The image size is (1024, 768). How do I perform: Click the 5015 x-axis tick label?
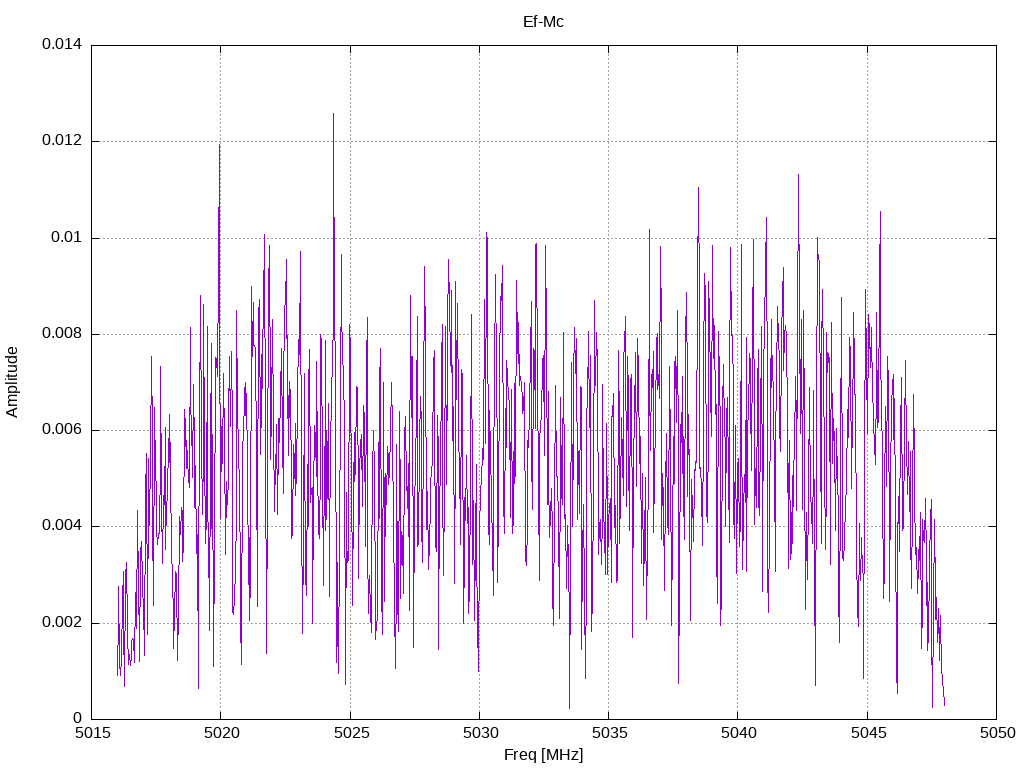(92, 733)
